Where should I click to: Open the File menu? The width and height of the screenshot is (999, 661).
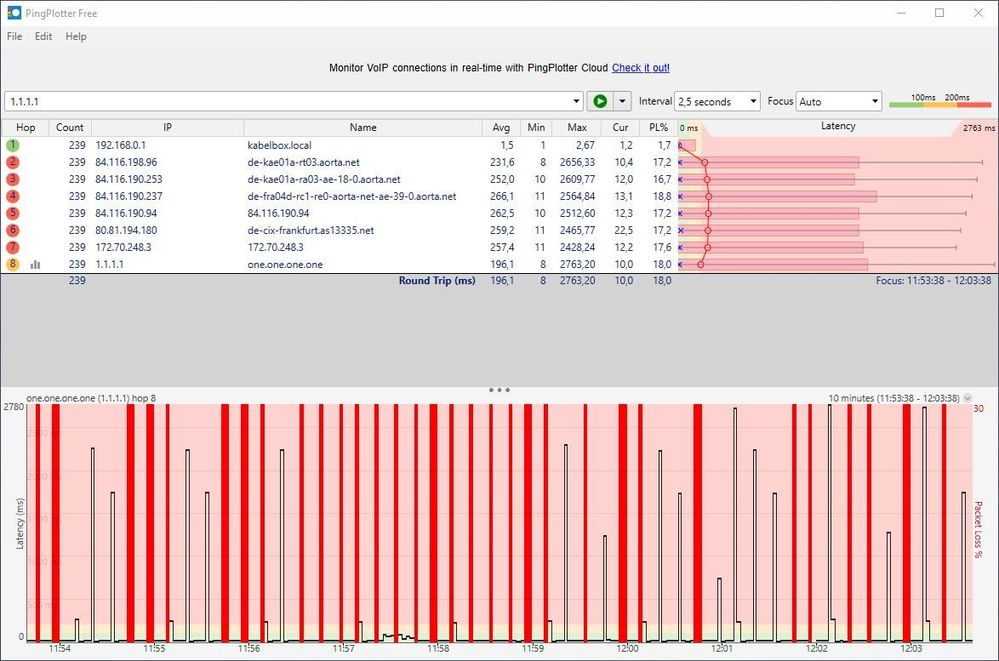(x=14, y=37)
